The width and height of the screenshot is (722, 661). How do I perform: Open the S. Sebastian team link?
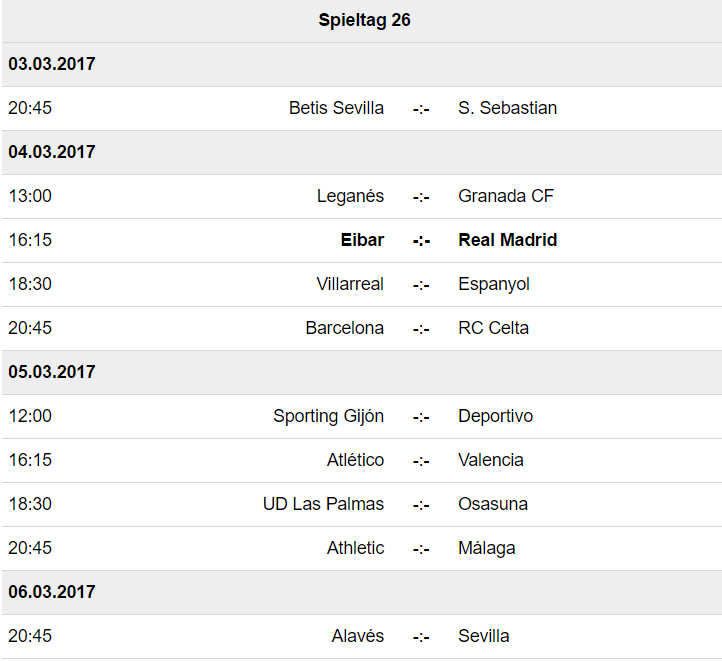pos(507,108)
